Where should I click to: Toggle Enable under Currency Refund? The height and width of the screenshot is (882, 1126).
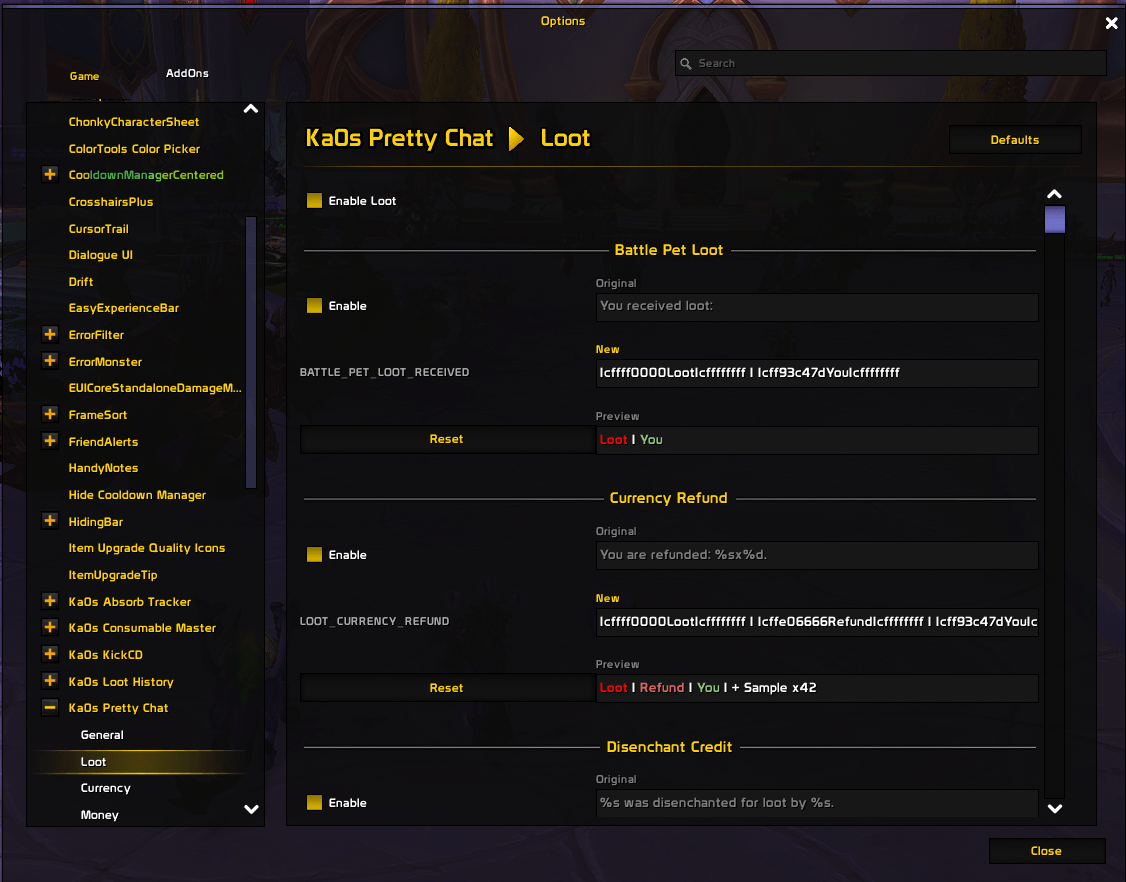pos(315,554)
